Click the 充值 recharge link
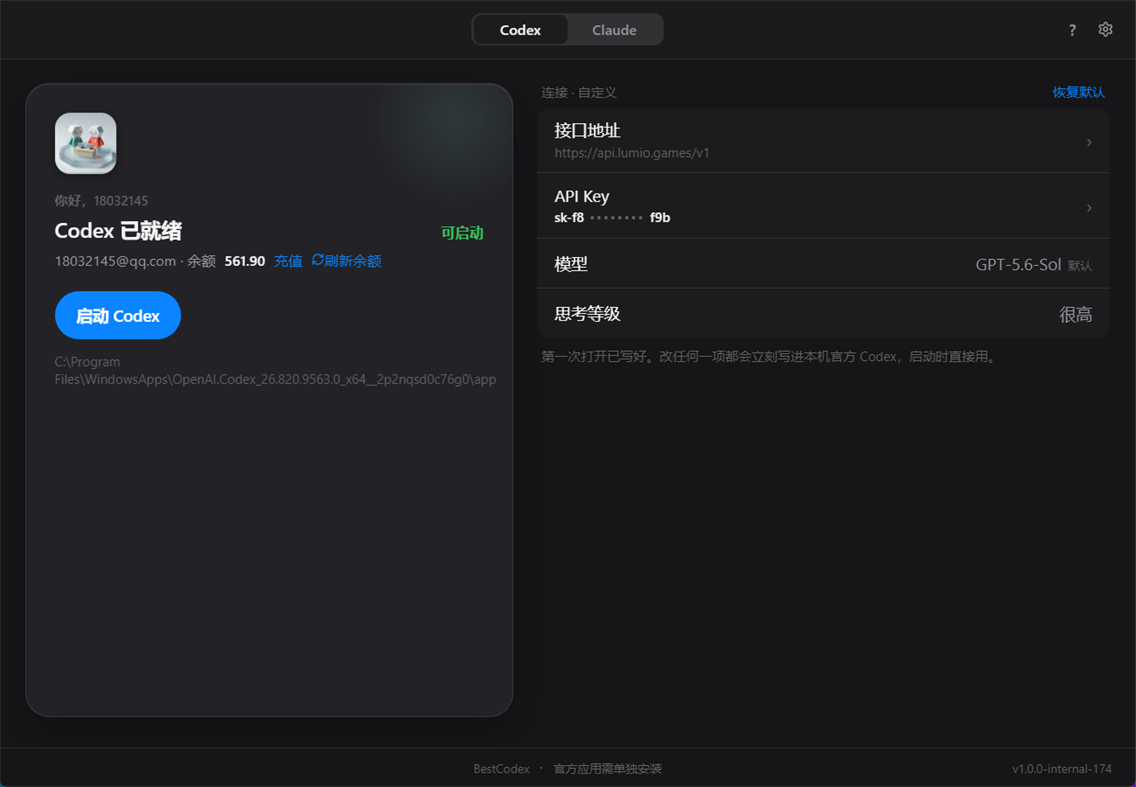The image size is (1136, 787). [x=288, y=261]
